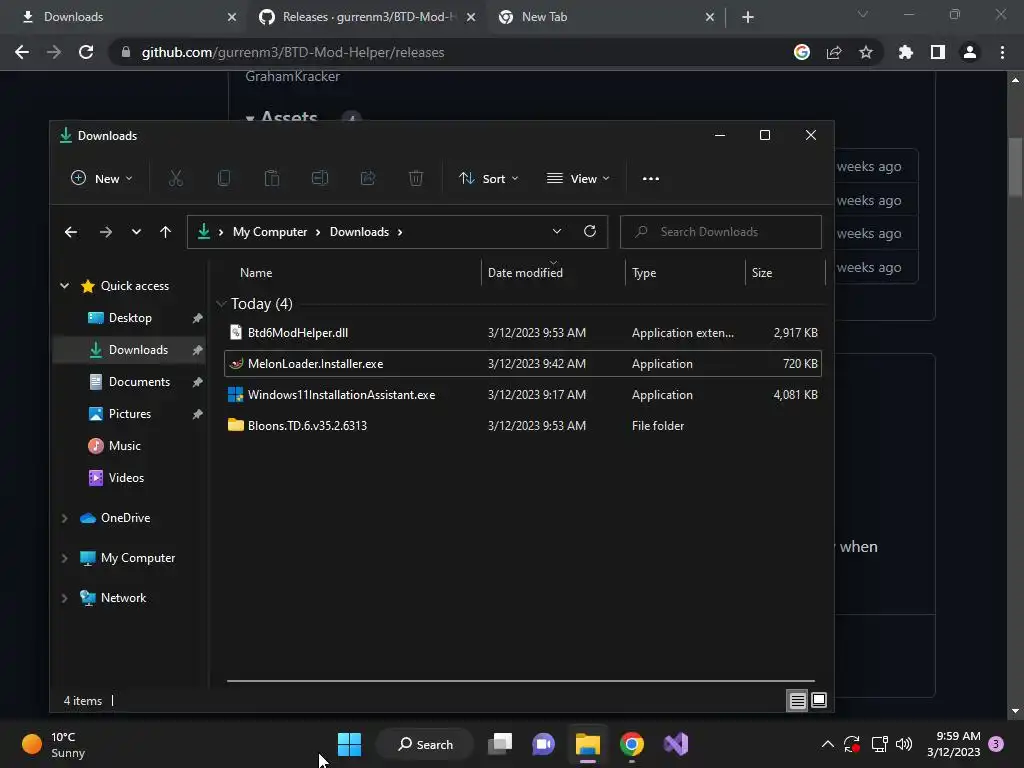Screen dimensions: 1024x768
Task: Click the Share page icon in Chrome address bar
Action: pos(834,52)
